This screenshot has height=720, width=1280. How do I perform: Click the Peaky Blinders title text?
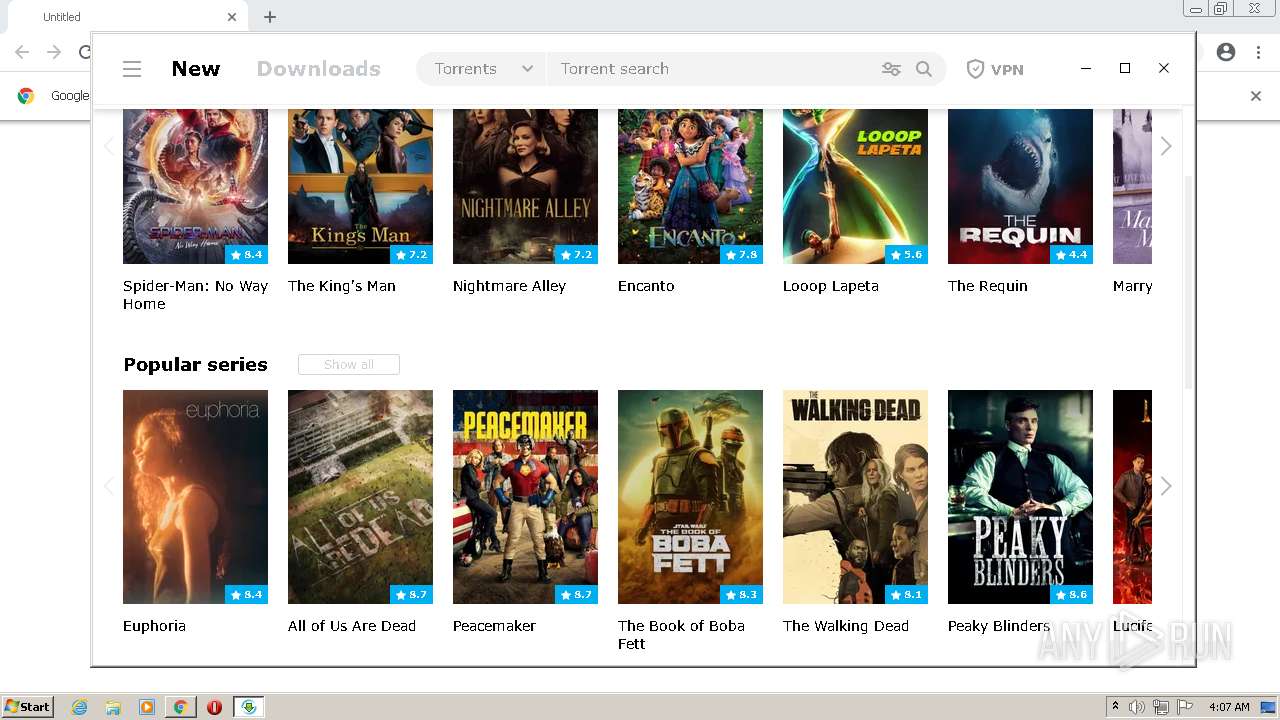pos(999,626)
